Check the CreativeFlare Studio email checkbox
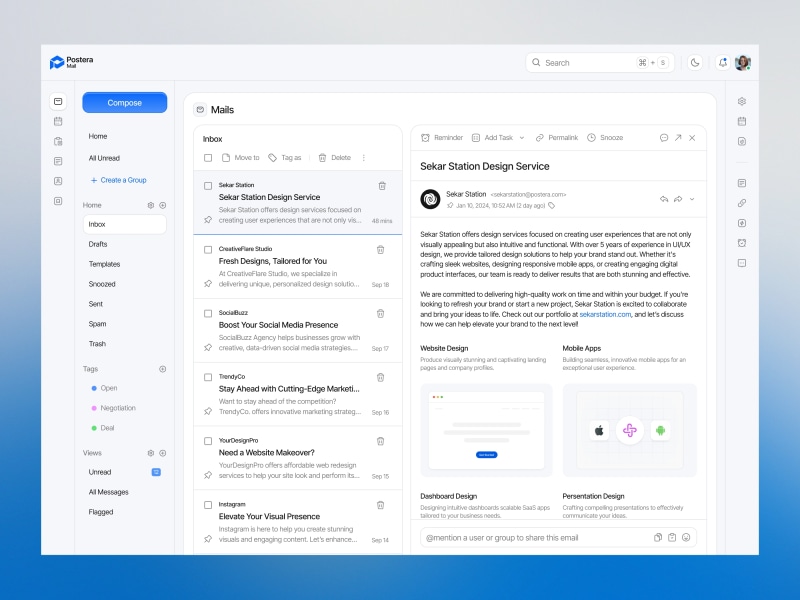This screenshot has height=600, width=800. [208, 250]
